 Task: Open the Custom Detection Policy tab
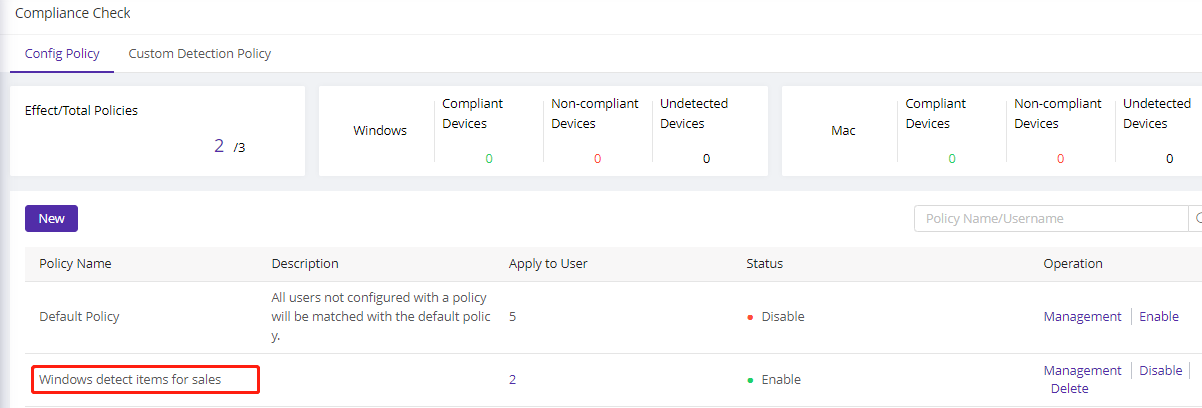(199, 54)
